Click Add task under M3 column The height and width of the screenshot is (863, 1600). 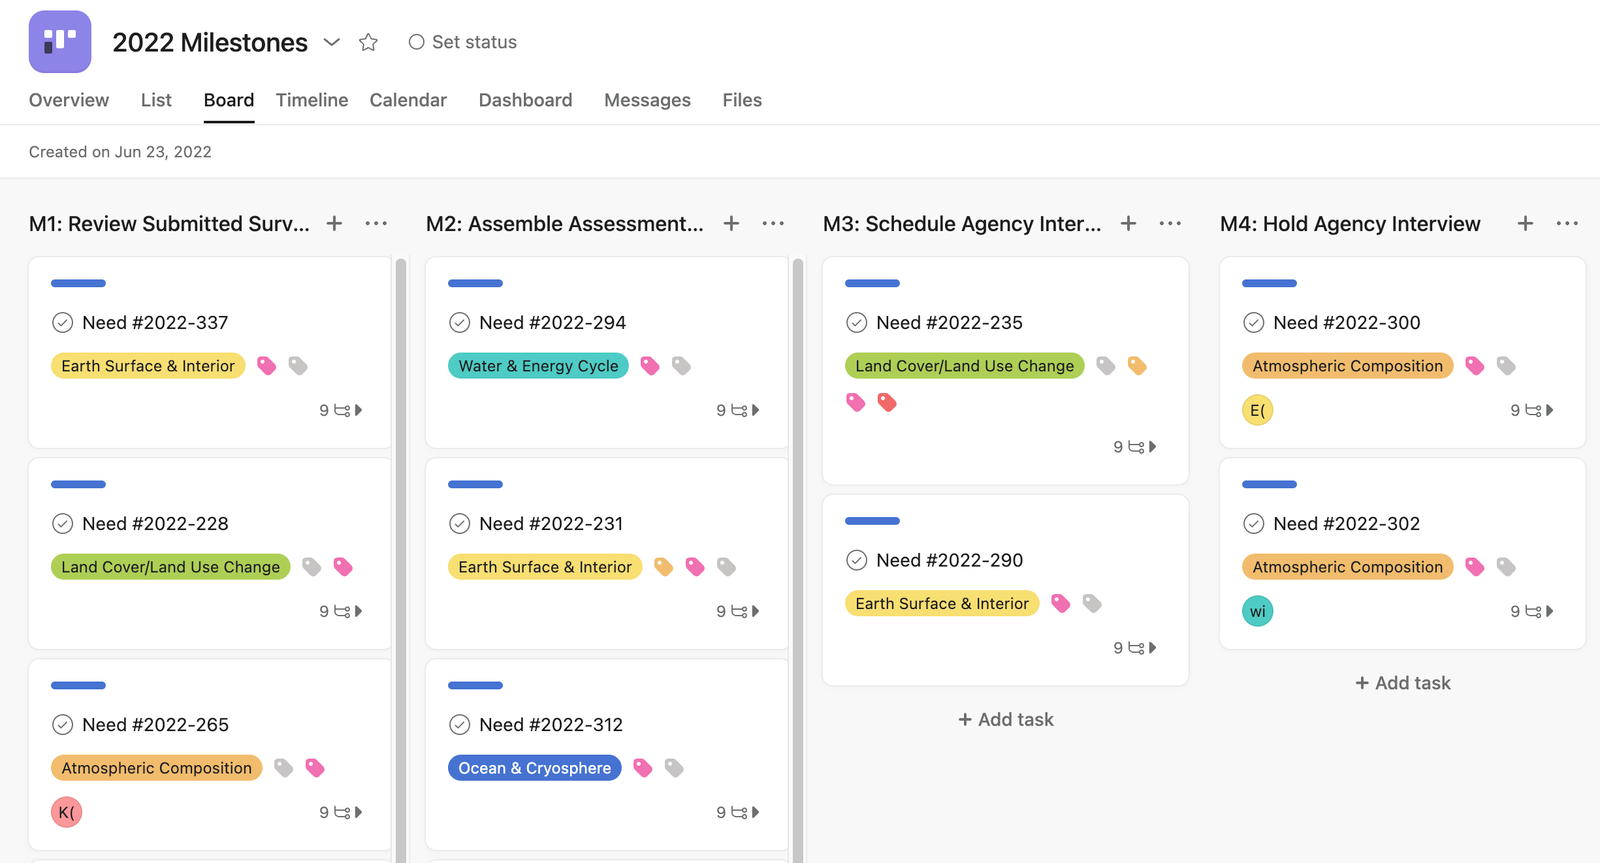(x=1005, y=720)
